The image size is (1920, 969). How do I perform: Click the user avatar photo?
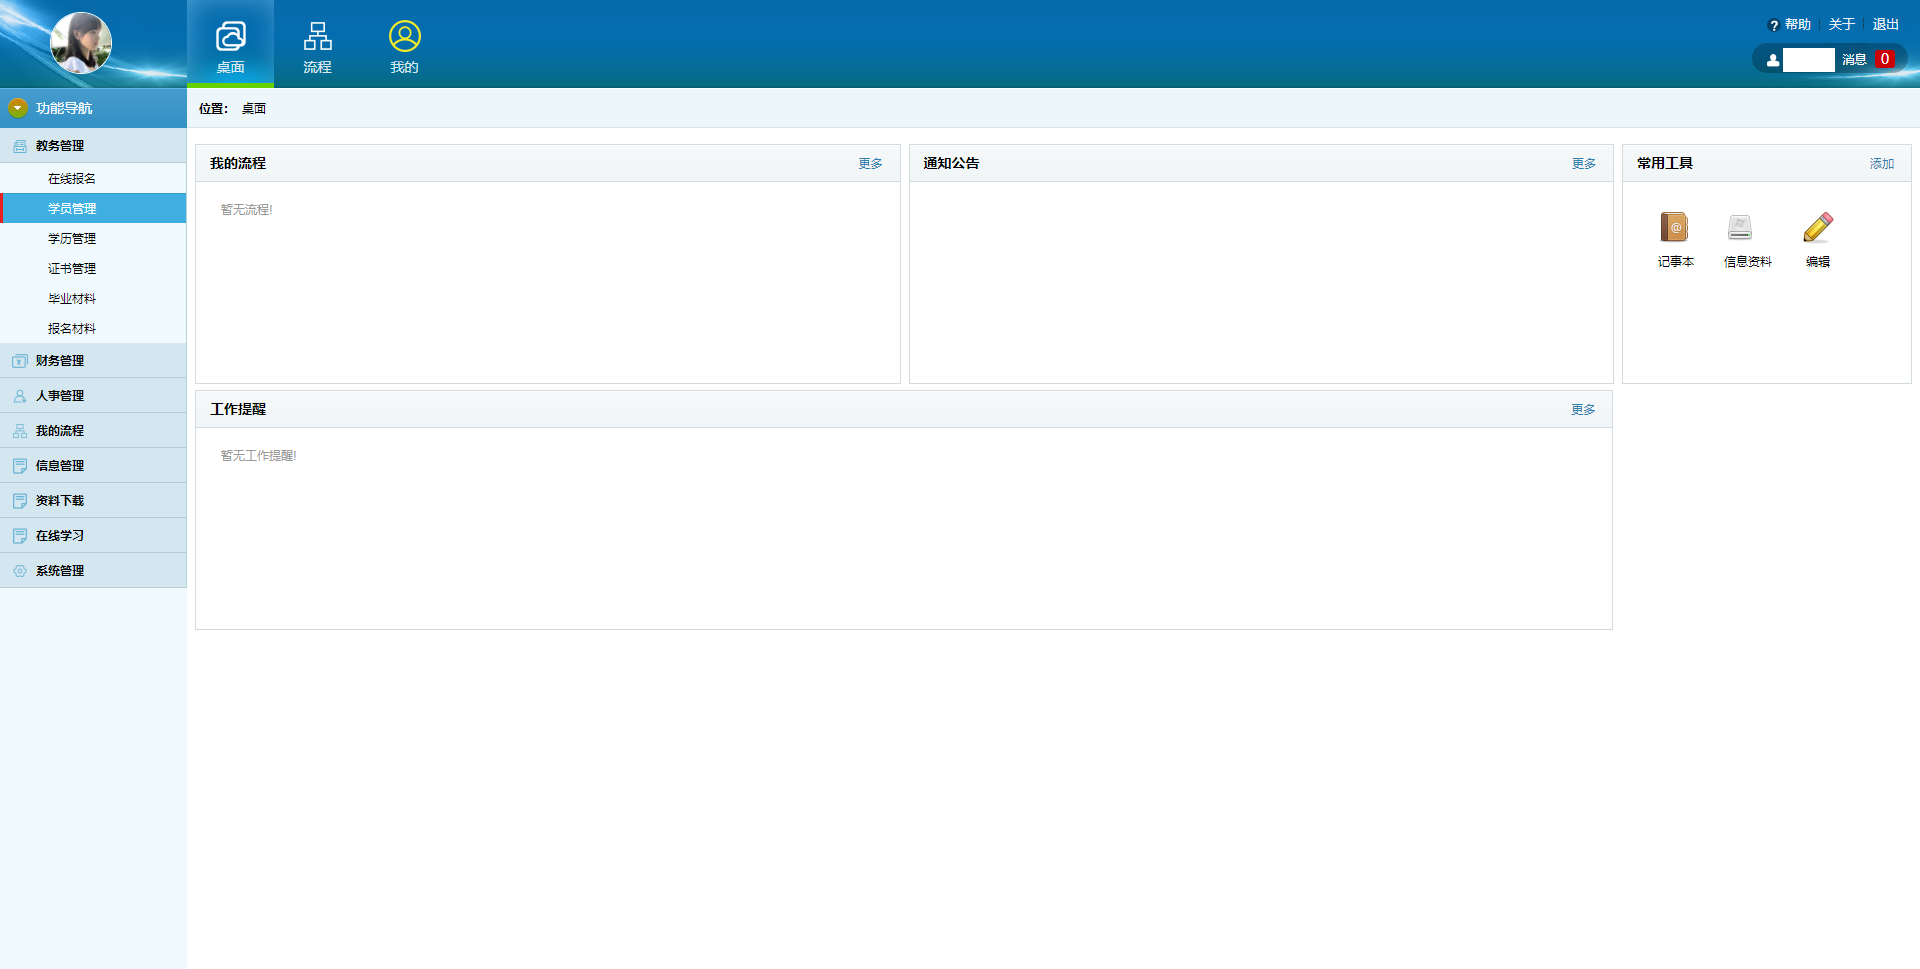click(x=81, y=43)
